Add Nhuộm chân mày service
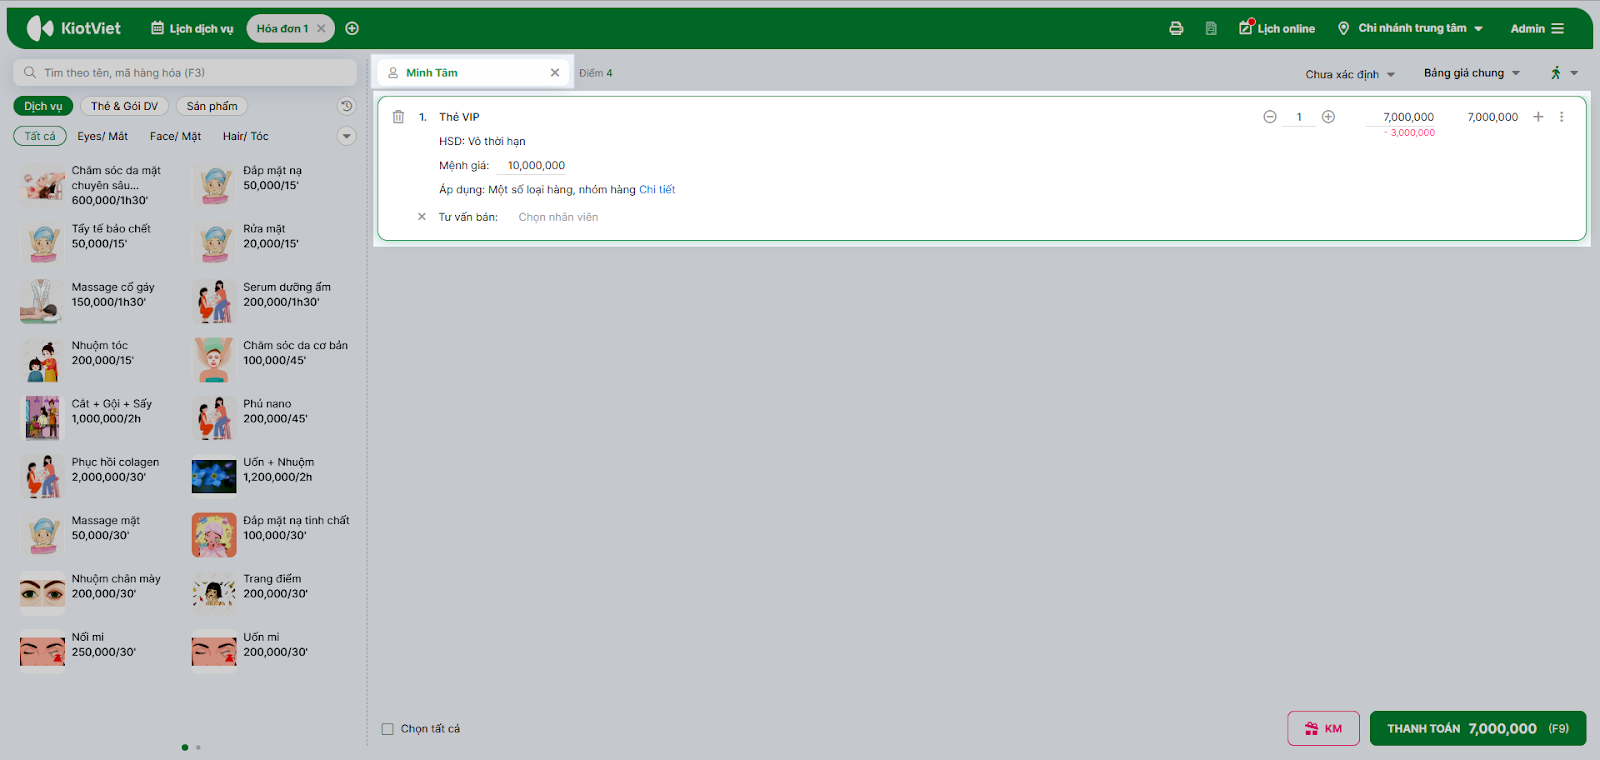 coord(98,593)
